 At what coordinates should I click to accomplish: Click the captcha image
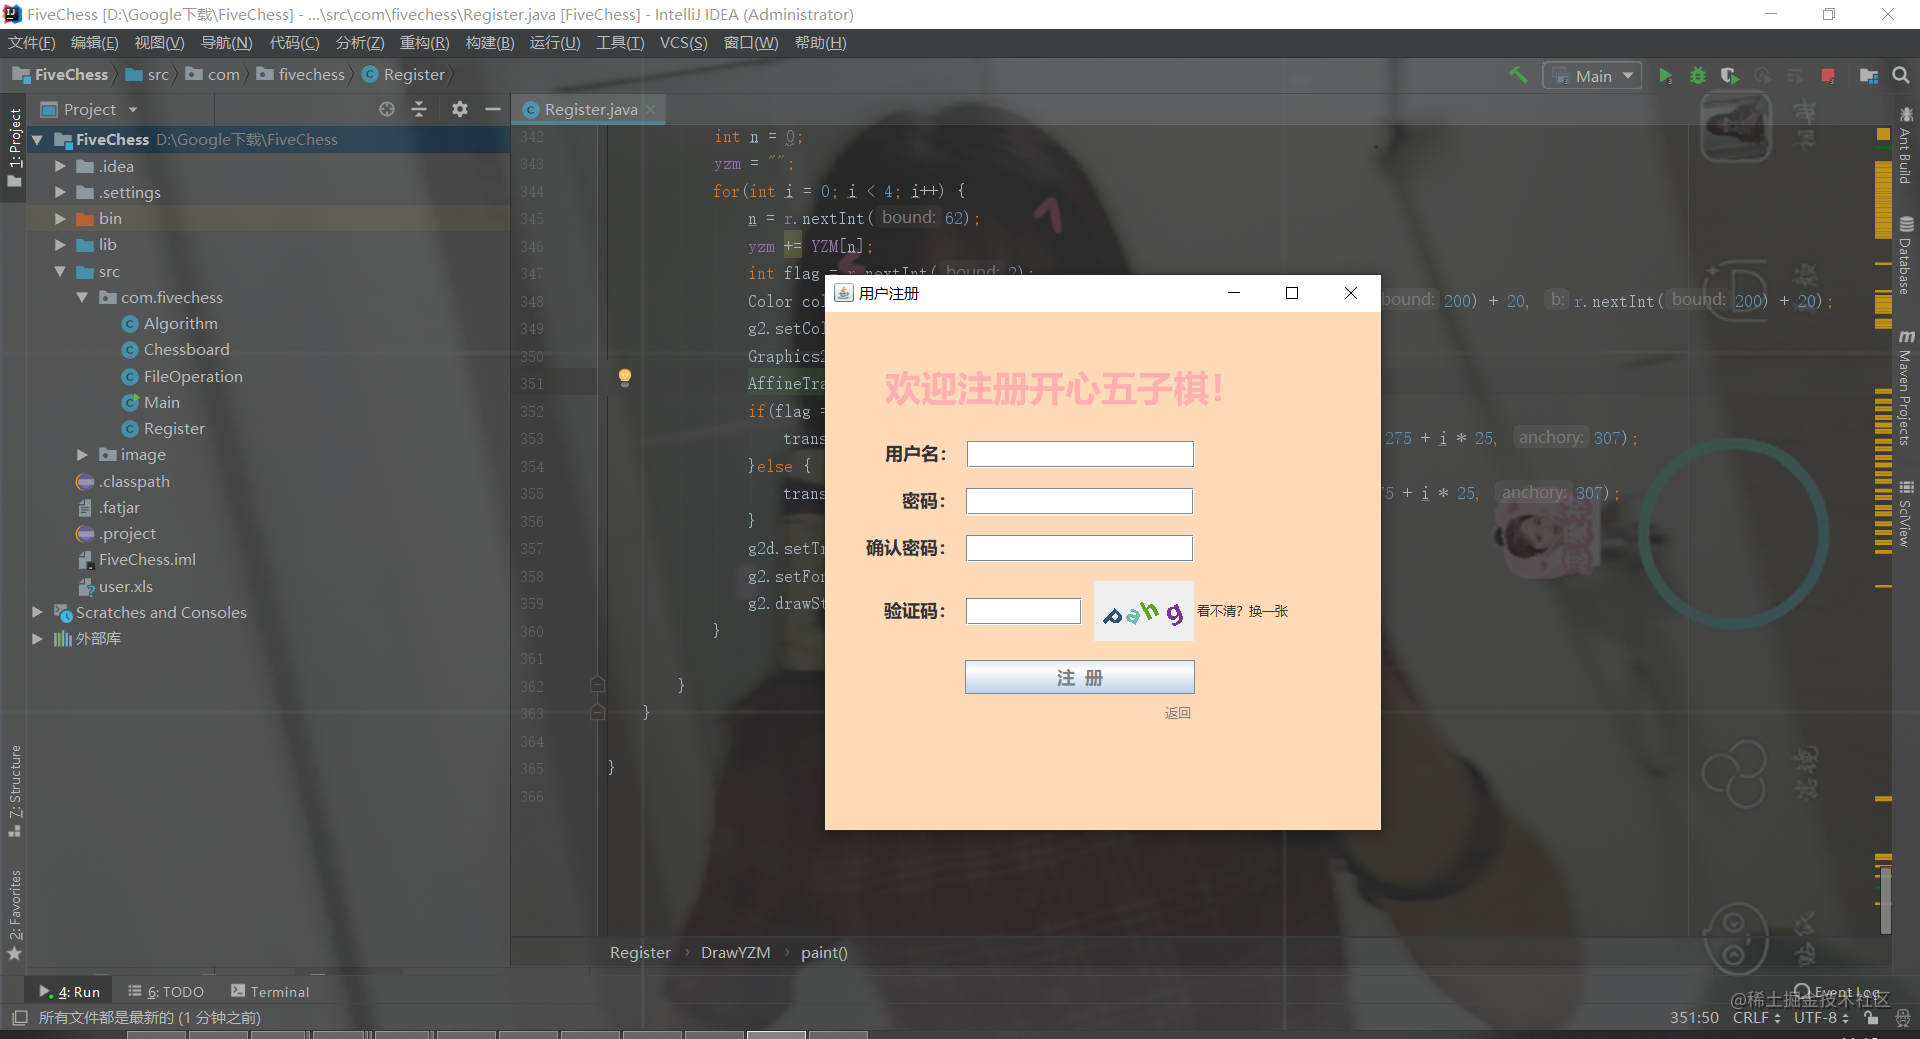[x=1144, y=611]
